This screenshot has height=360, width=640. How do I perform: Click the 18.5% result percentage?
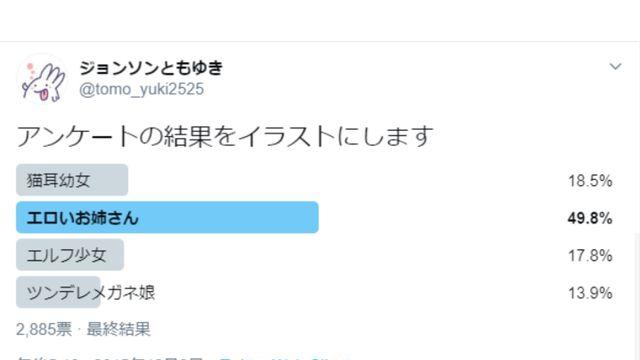[590, 181]
